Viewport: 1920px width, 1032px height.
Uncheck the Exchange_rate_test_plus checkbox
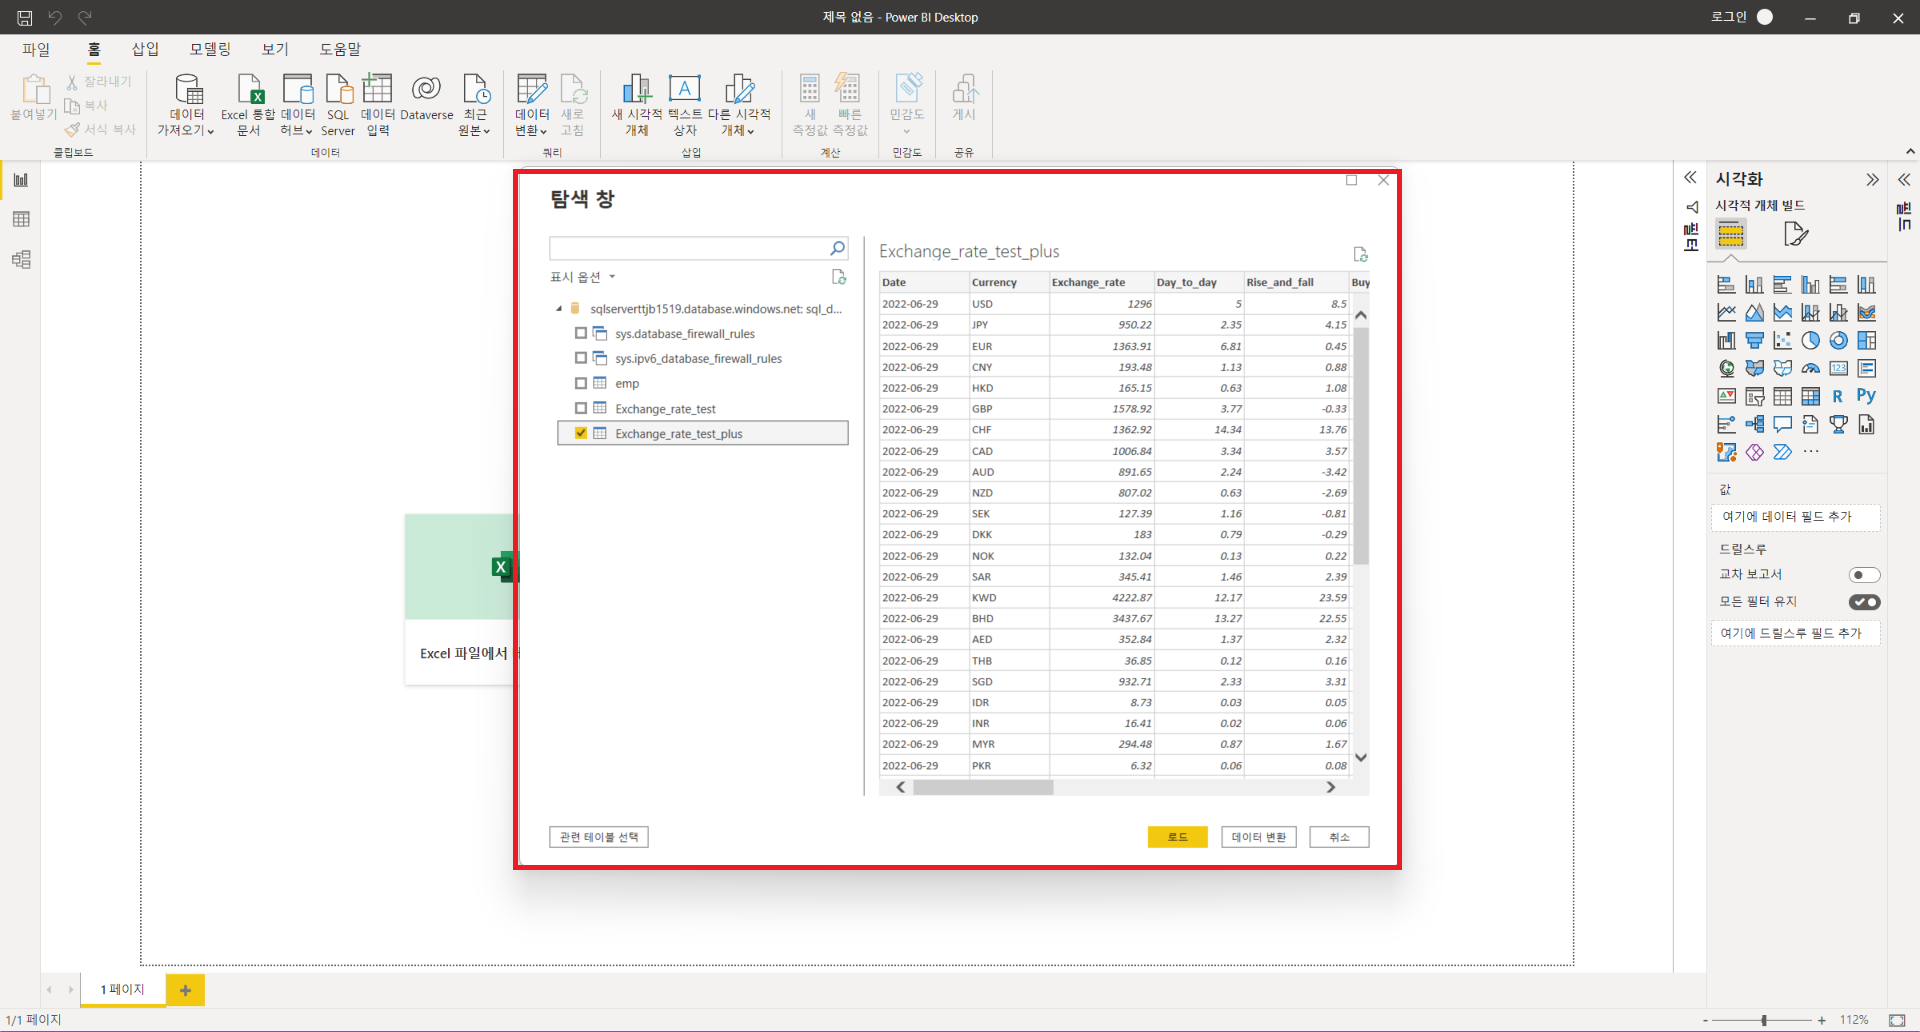tap(581, 433)
